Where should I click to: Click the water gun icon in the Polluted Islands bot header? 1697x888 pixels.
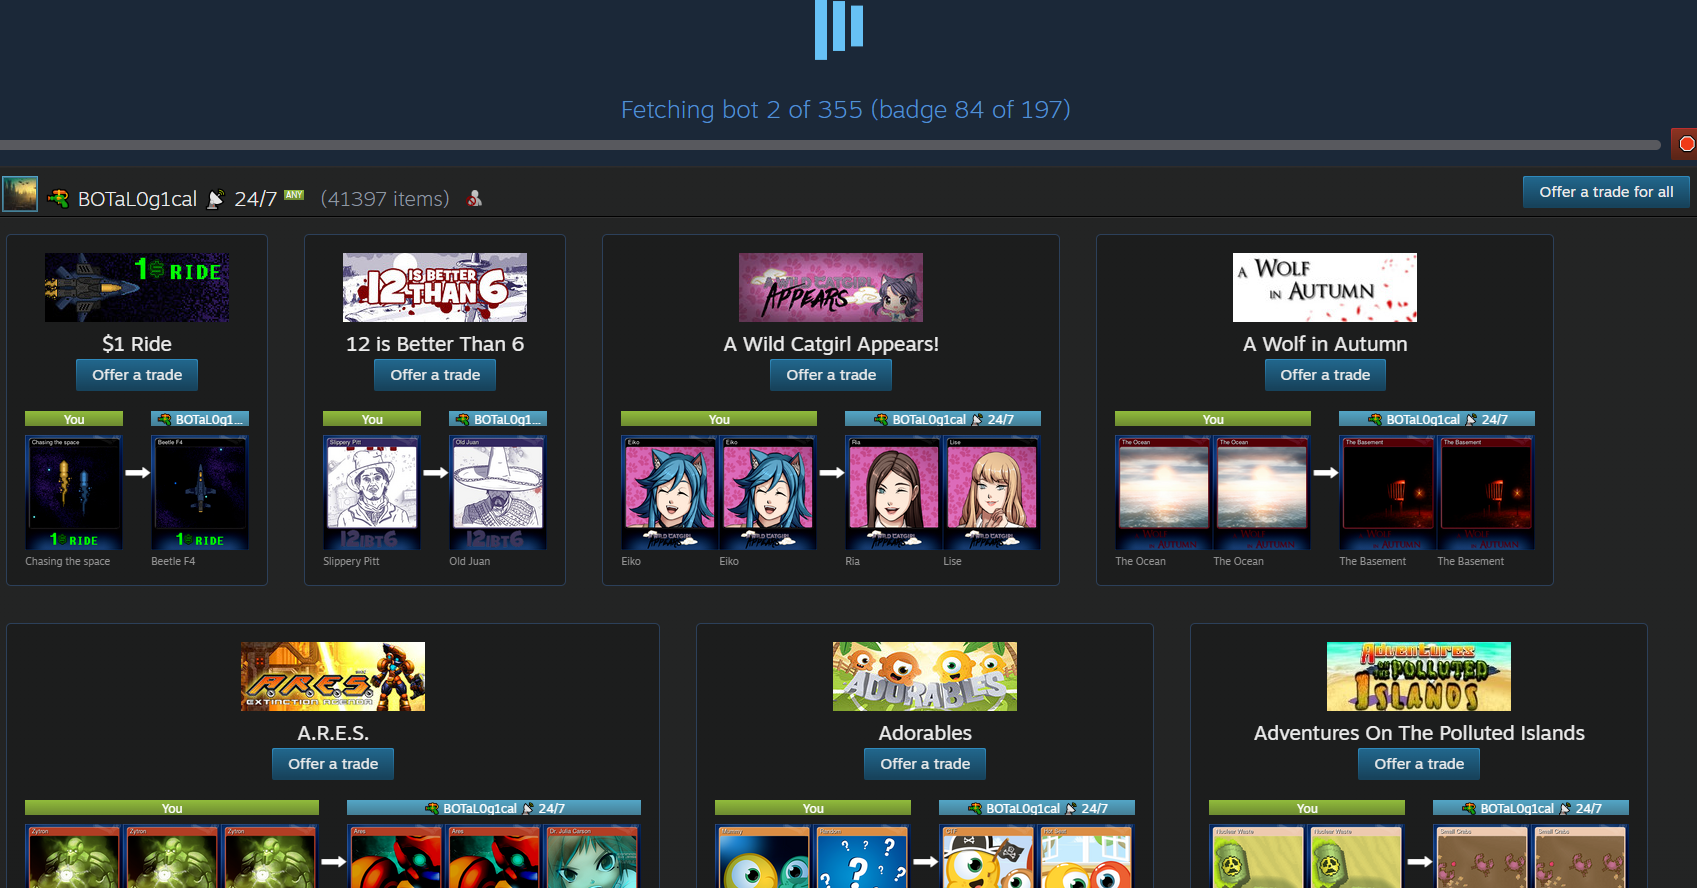(1469, 809)
